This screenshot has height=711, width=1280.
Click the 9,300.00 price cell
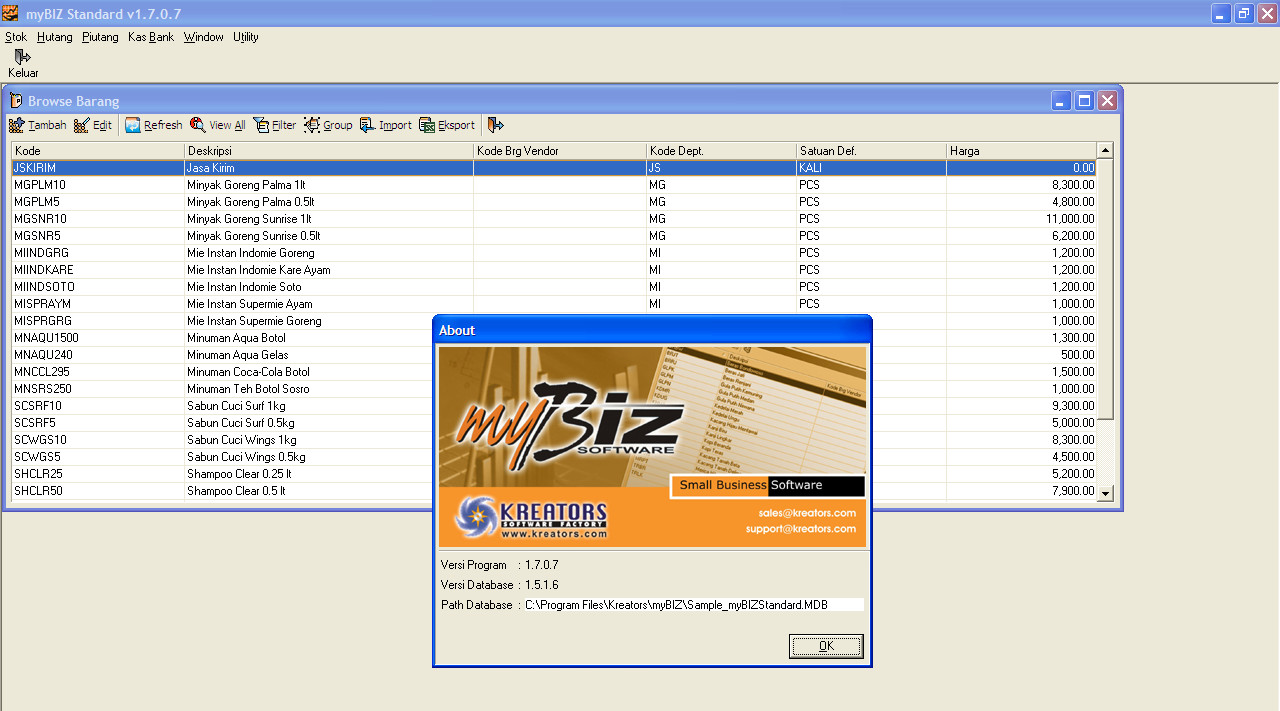1021,406
